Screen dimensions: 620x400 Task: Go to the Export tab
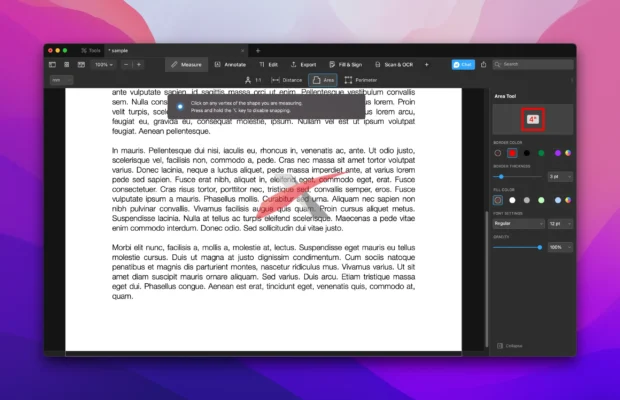[x=304, y=64]
